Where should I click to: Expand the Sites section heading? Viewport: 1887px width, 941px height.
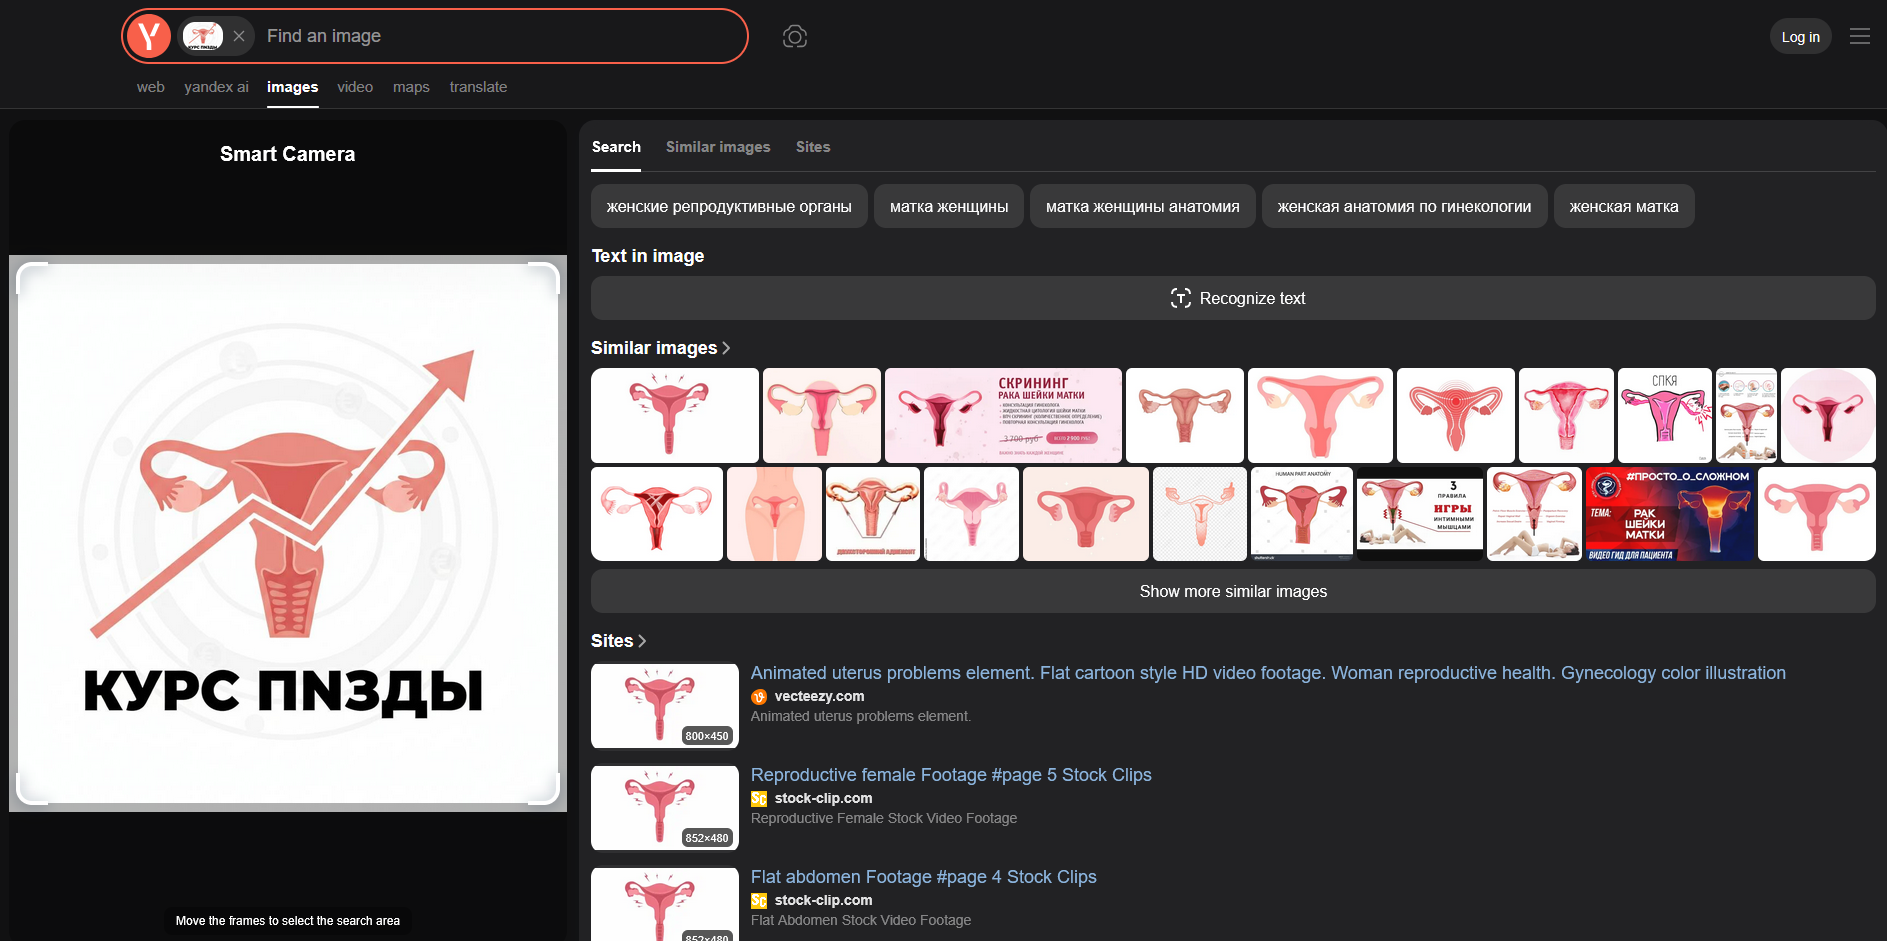tap(619, 641)
